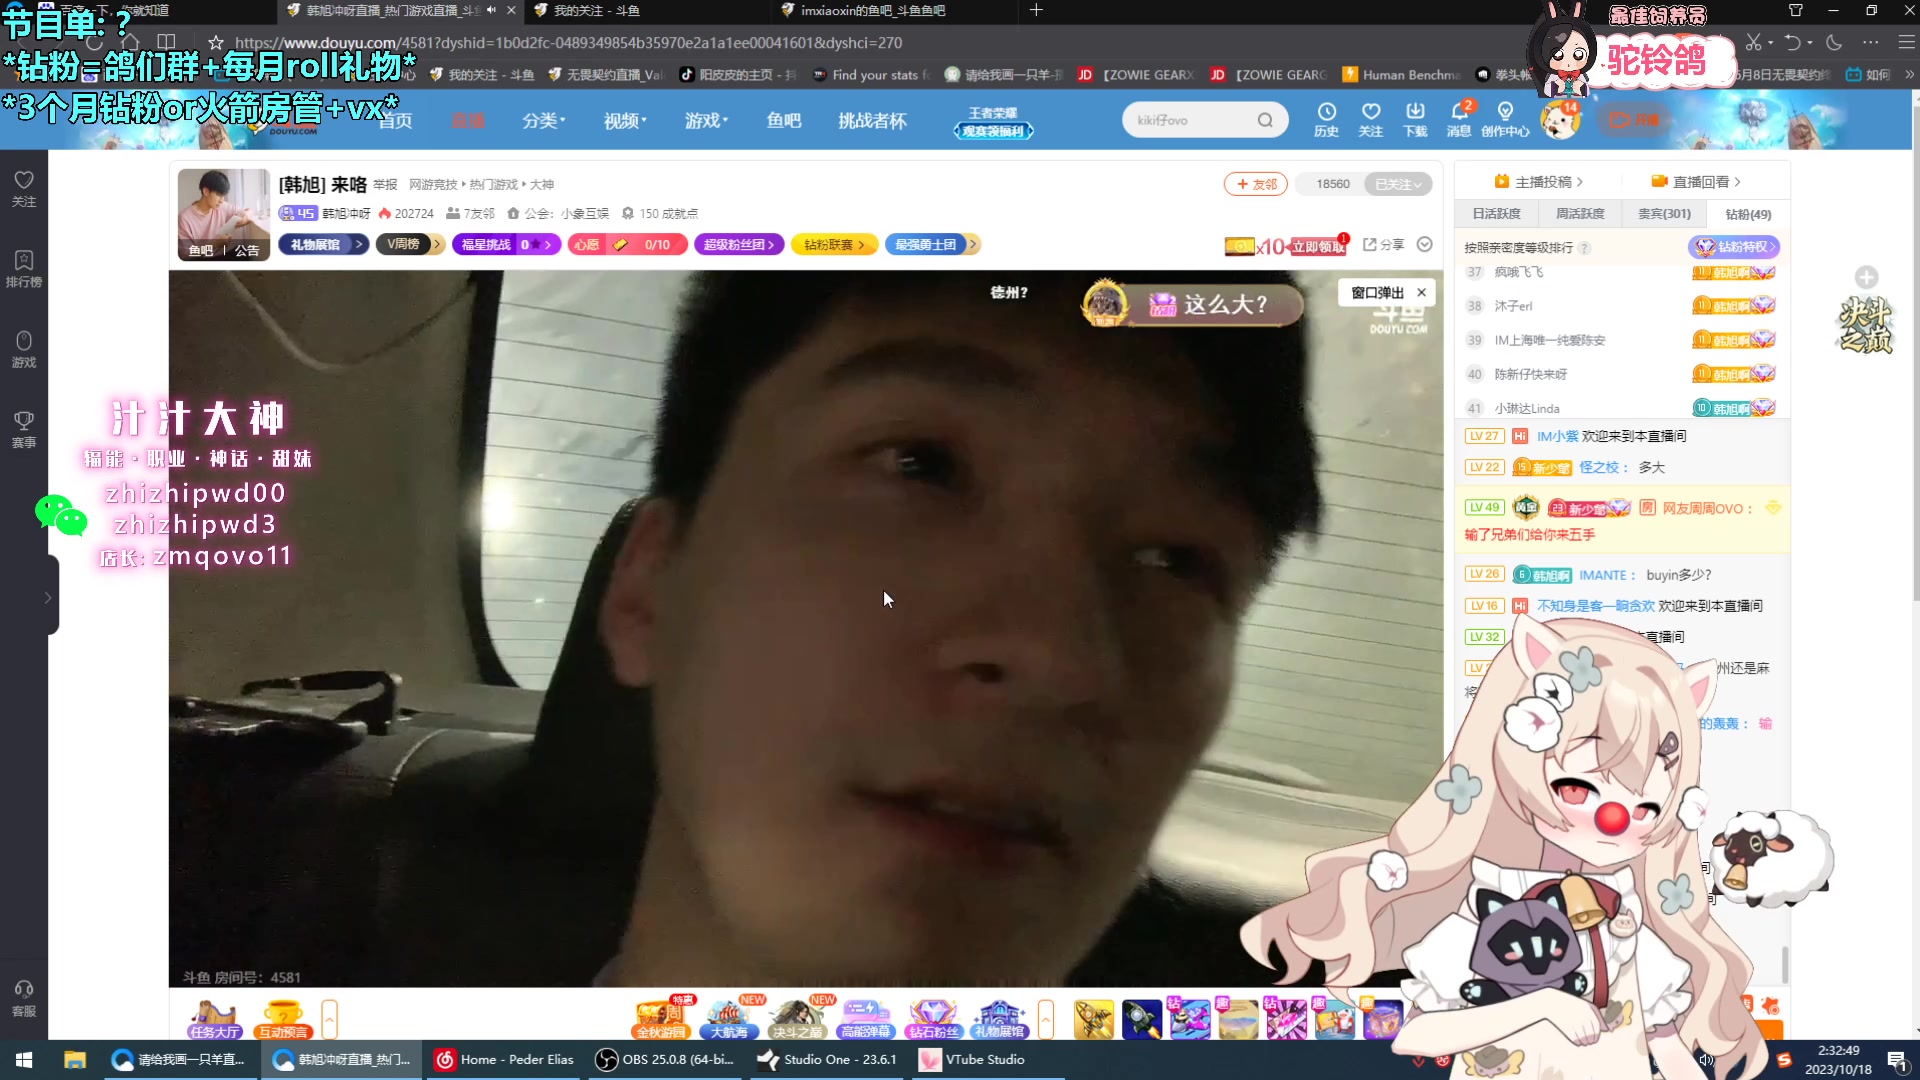
Task: Open 超级粉丝团 pill badge
Action: [739, 244]
